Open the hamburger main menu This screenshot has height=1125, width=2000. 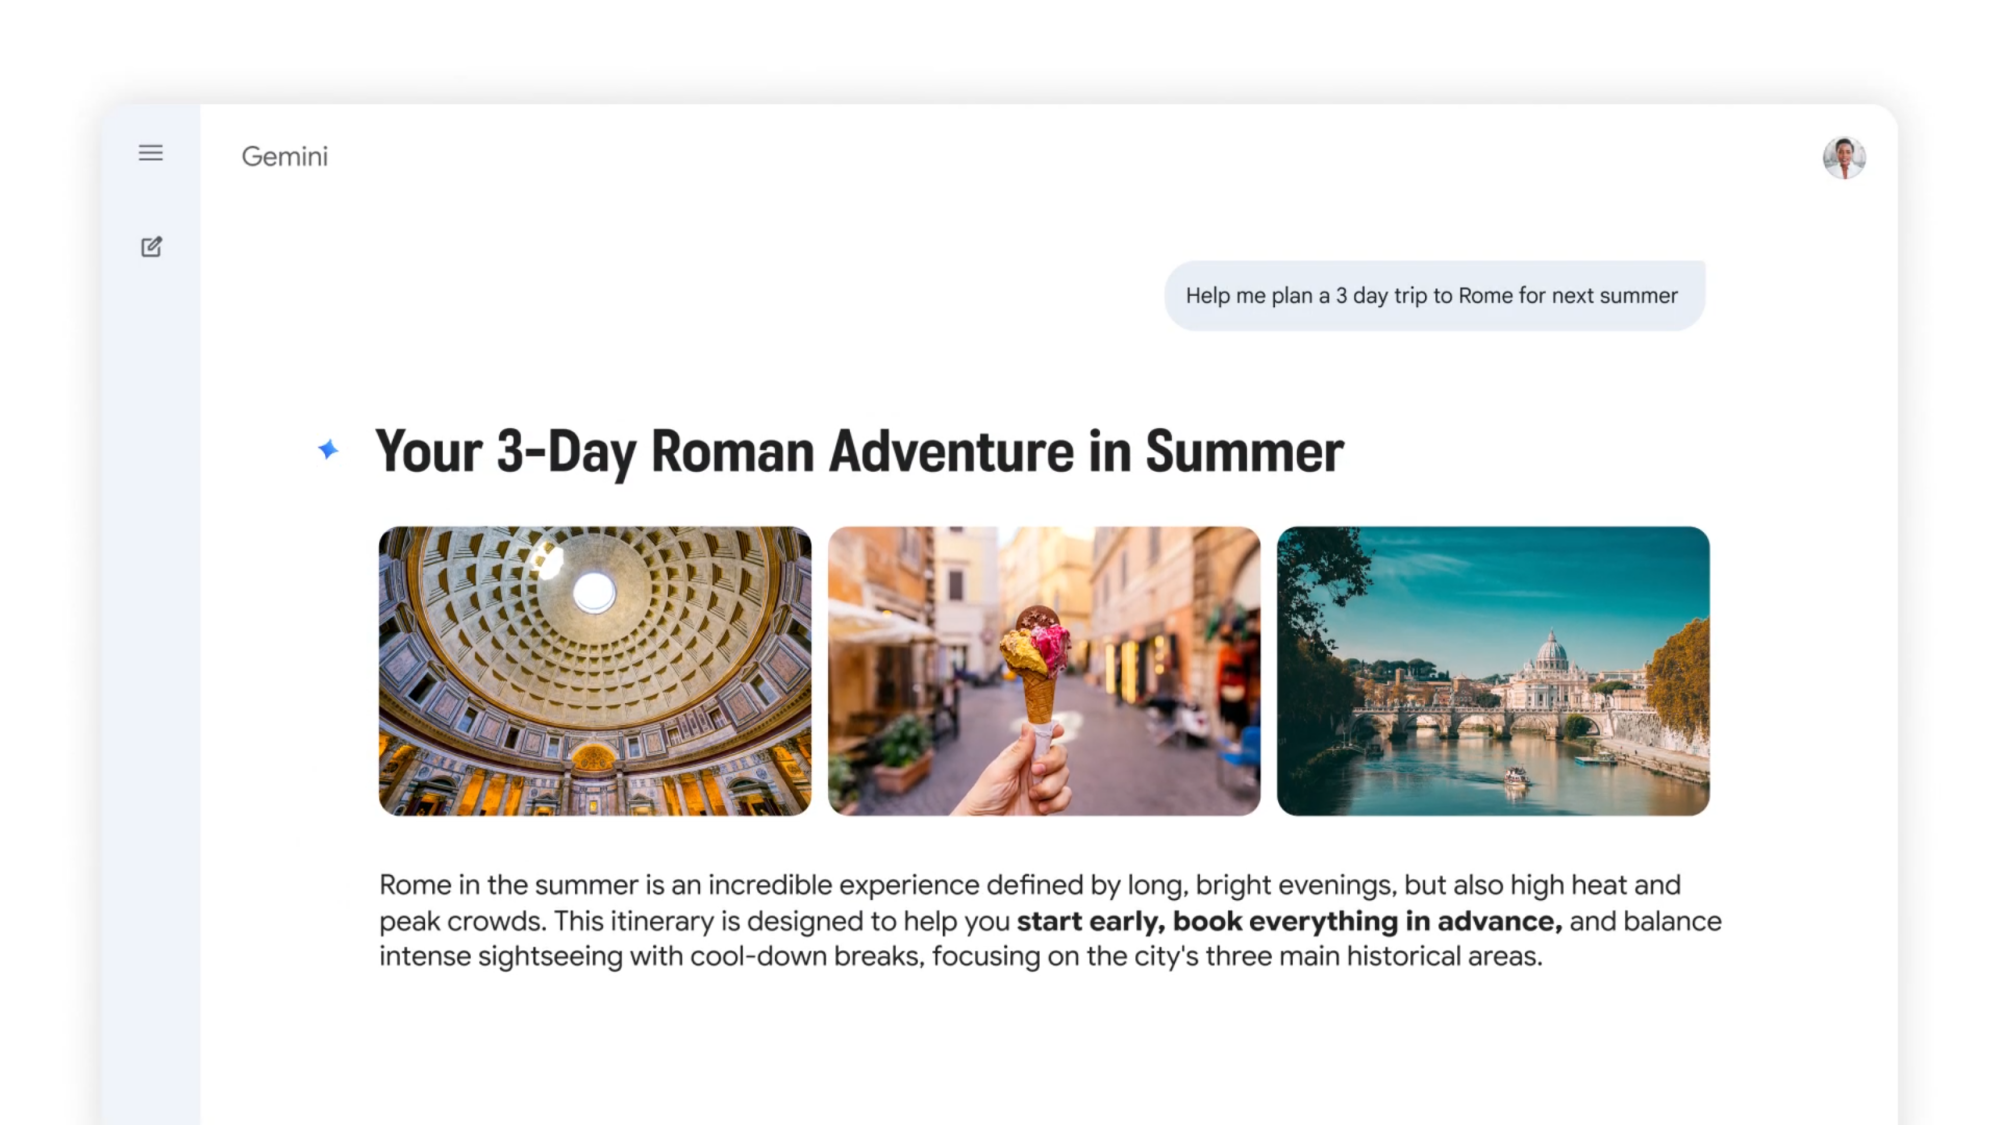[151, 153]
